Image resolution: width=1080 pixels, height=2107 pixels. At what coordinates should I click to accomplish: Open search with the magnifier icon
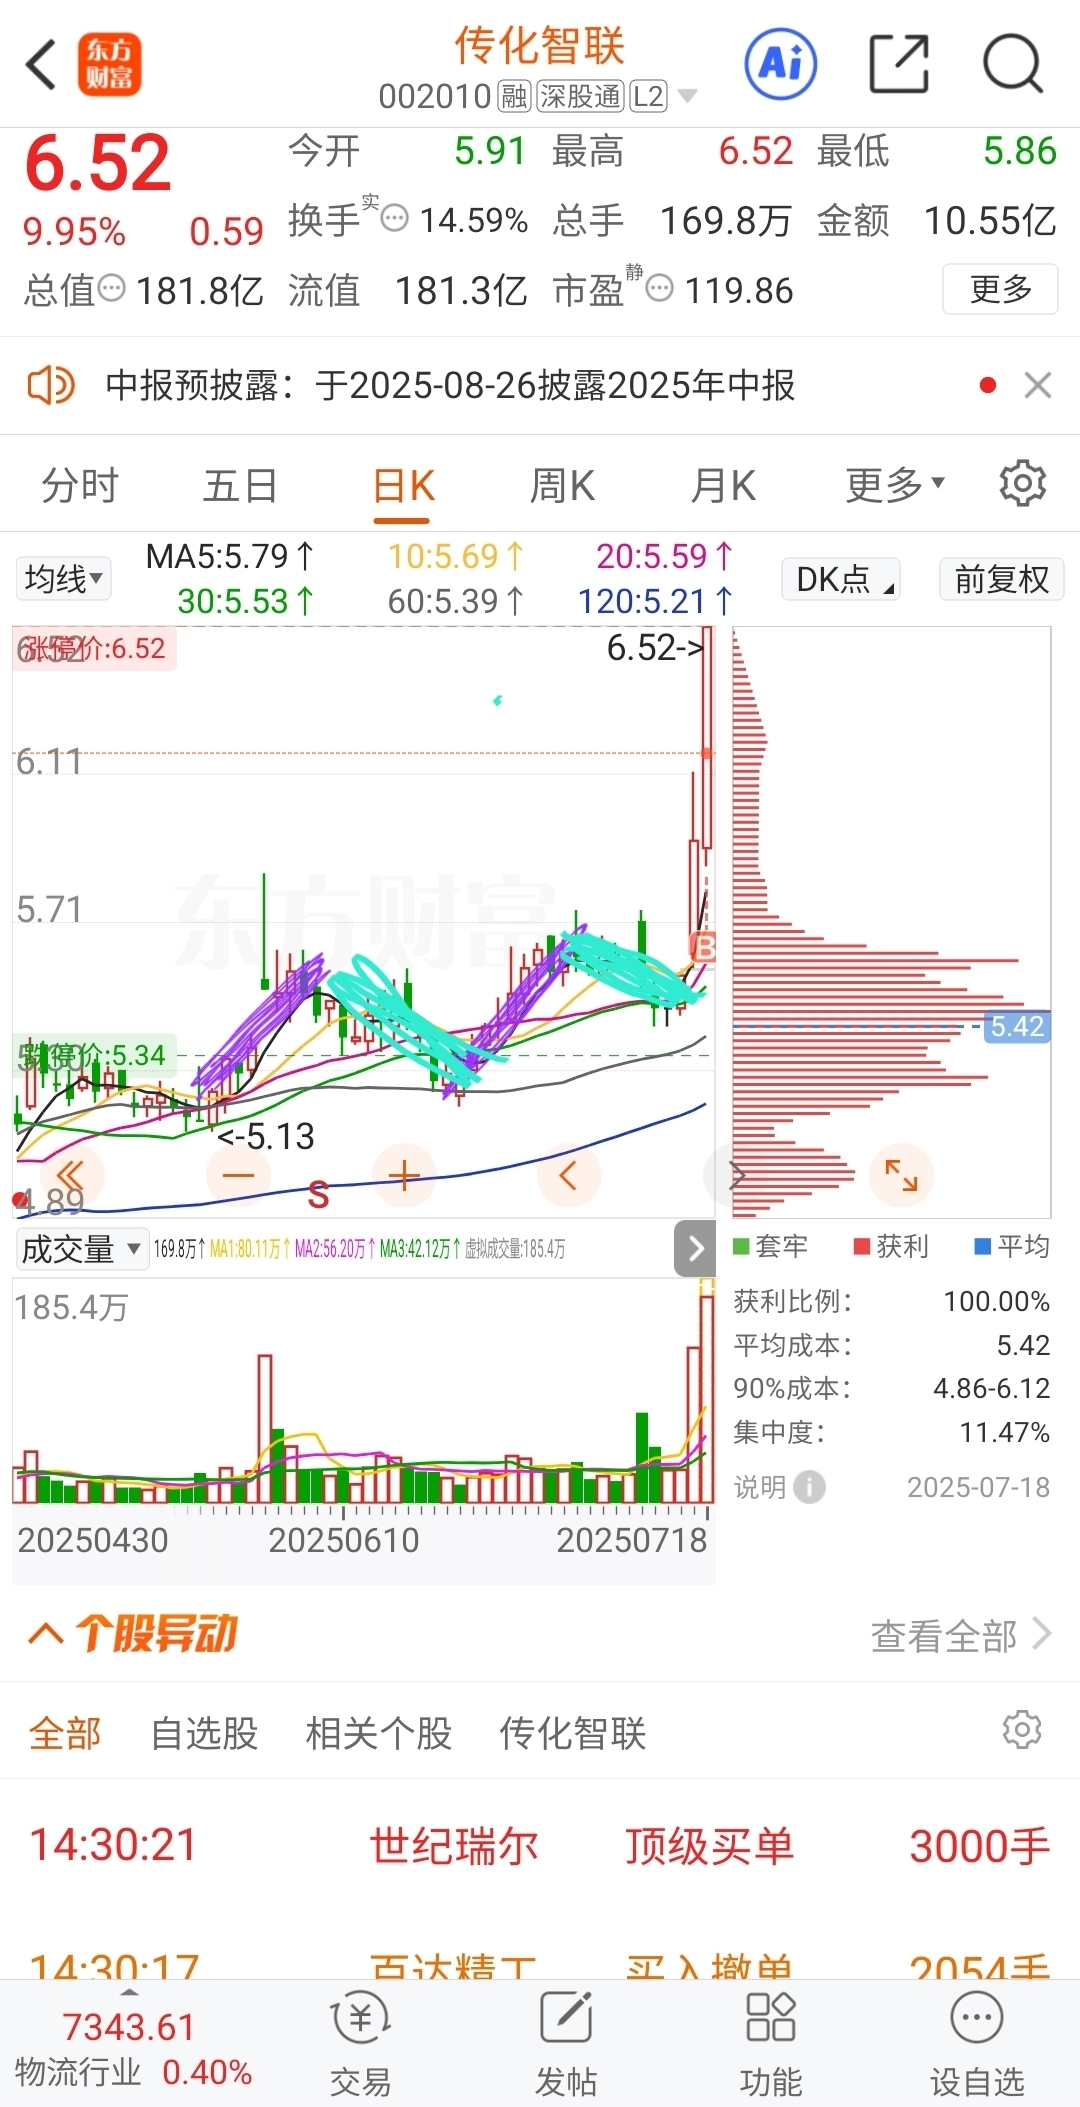tap(1013, 64)
